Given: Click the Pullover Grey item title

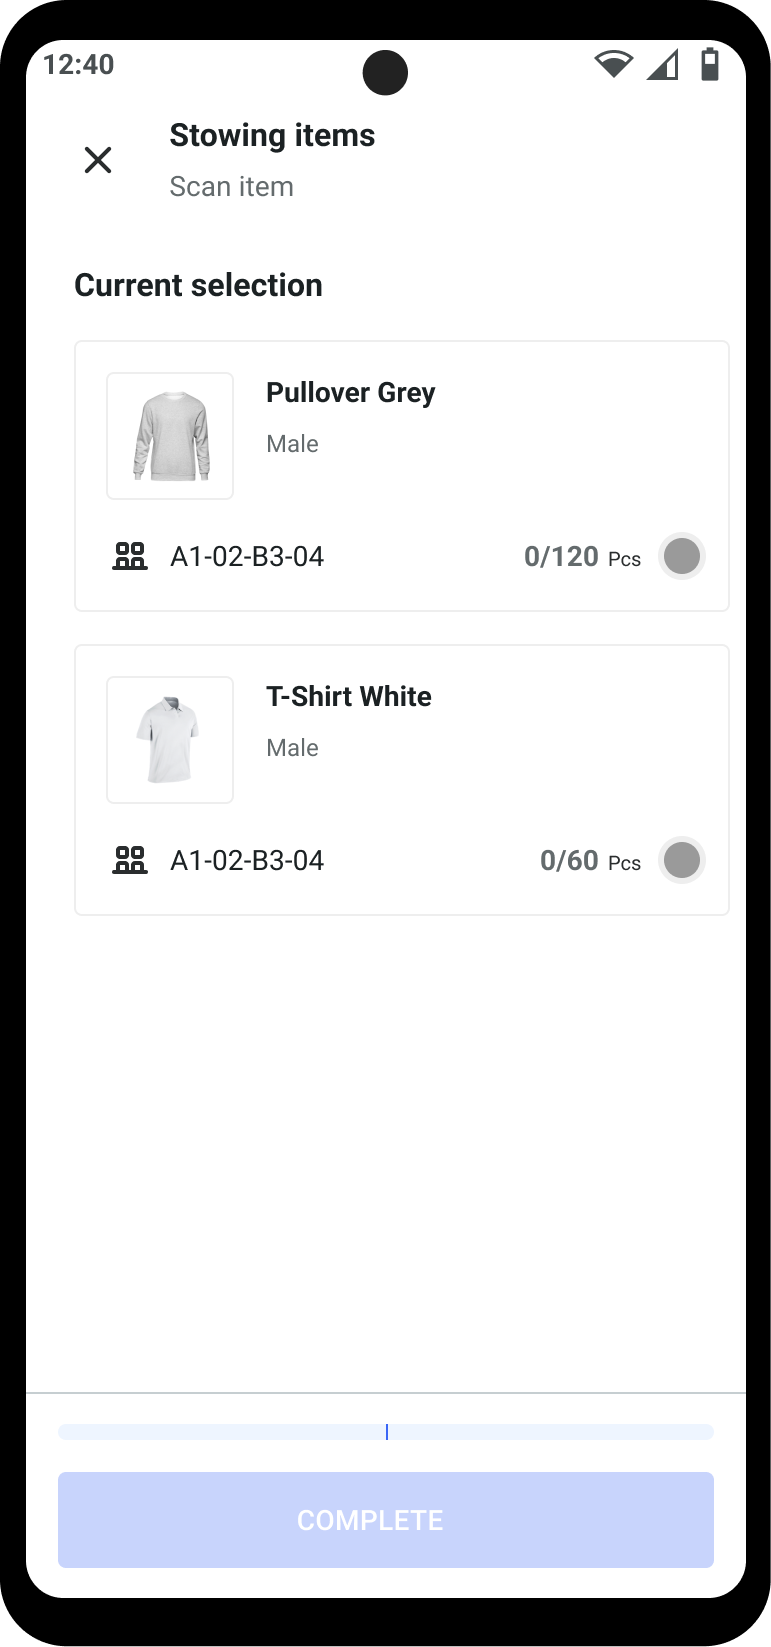Looking at the screenshot, I should [x=350, y=393].
